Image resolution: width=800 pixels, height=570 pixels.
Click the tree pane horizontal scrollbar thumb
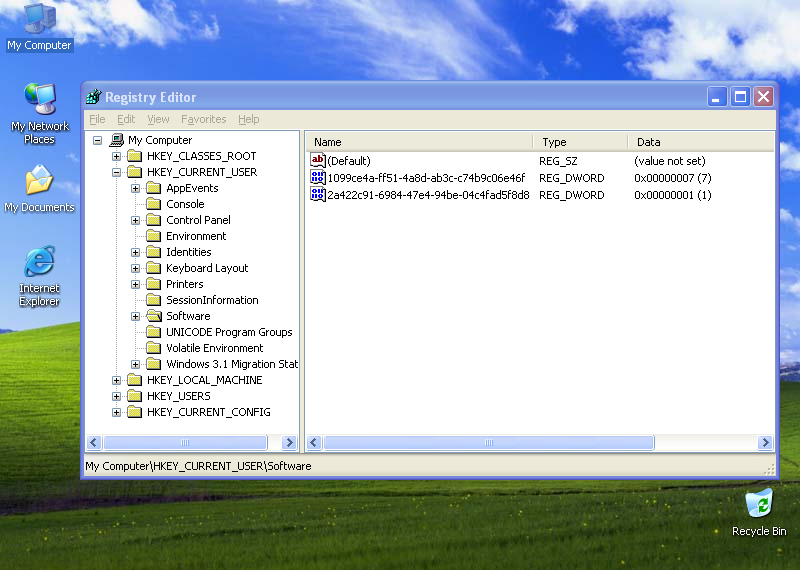(x=185, y=442)
